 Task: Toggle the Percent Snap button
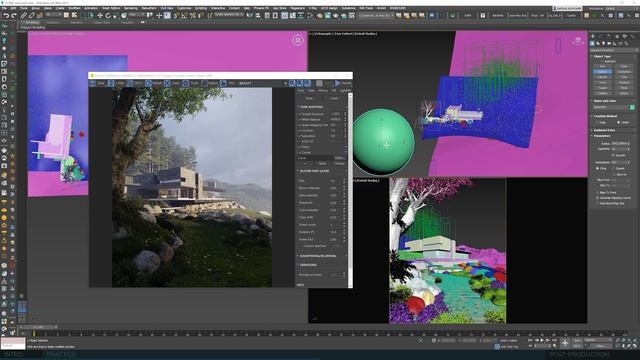(x=192, y=16)
